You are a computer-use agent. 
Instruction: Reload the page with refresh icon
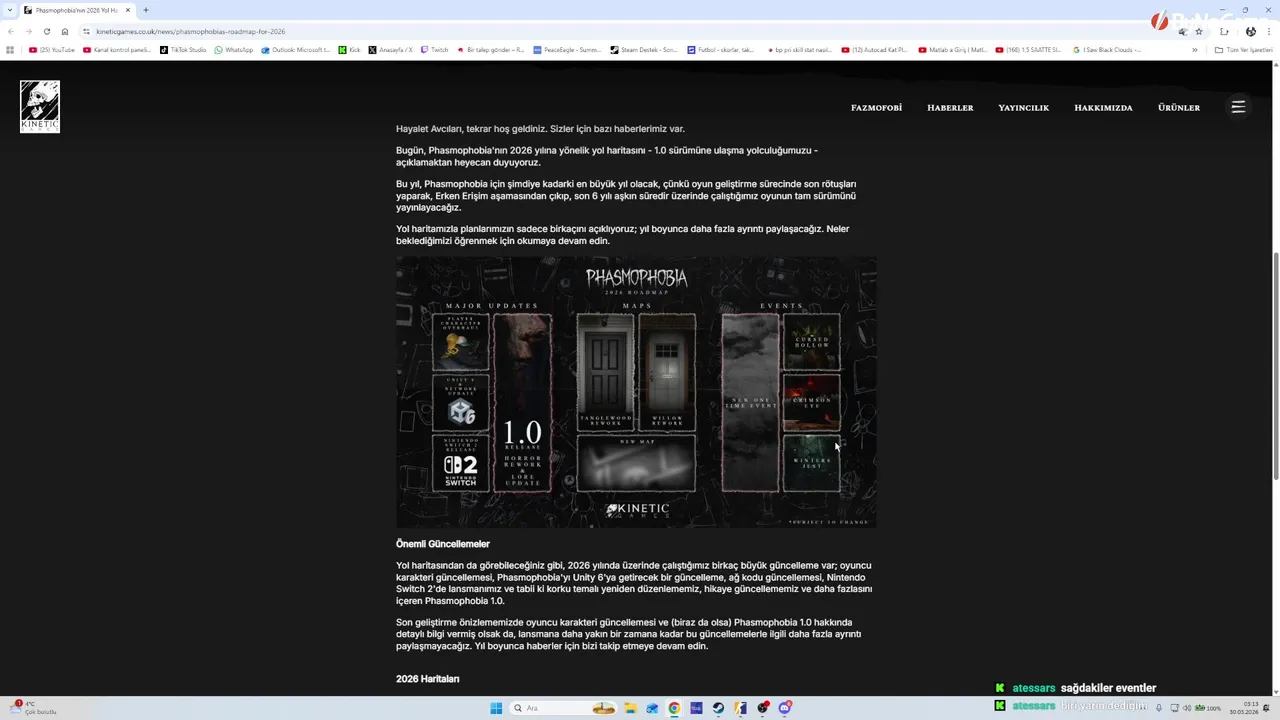47,31
